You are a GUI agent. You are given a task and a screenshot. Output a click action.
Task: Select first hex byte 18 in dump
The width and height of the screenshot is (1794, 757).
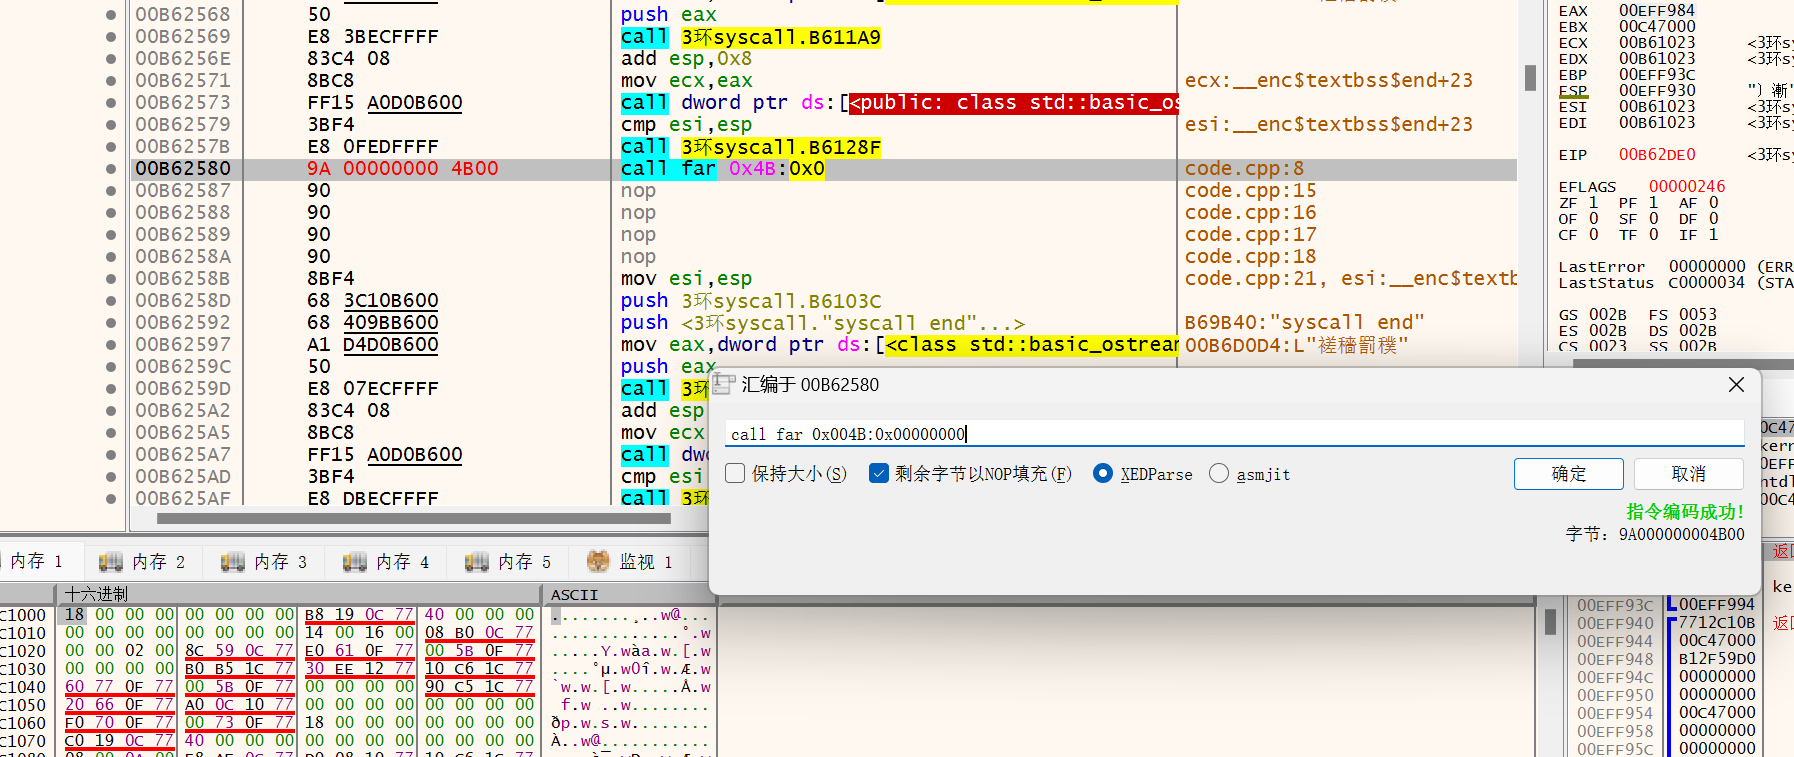pyautogui.click(x=74, y=614)
